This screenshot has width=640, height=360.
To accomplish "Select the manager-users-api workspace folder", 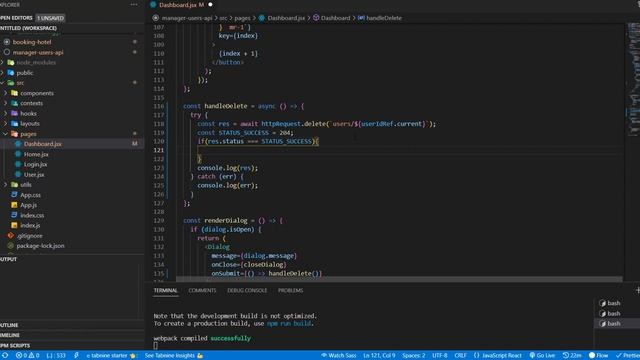I will [38, 52].
